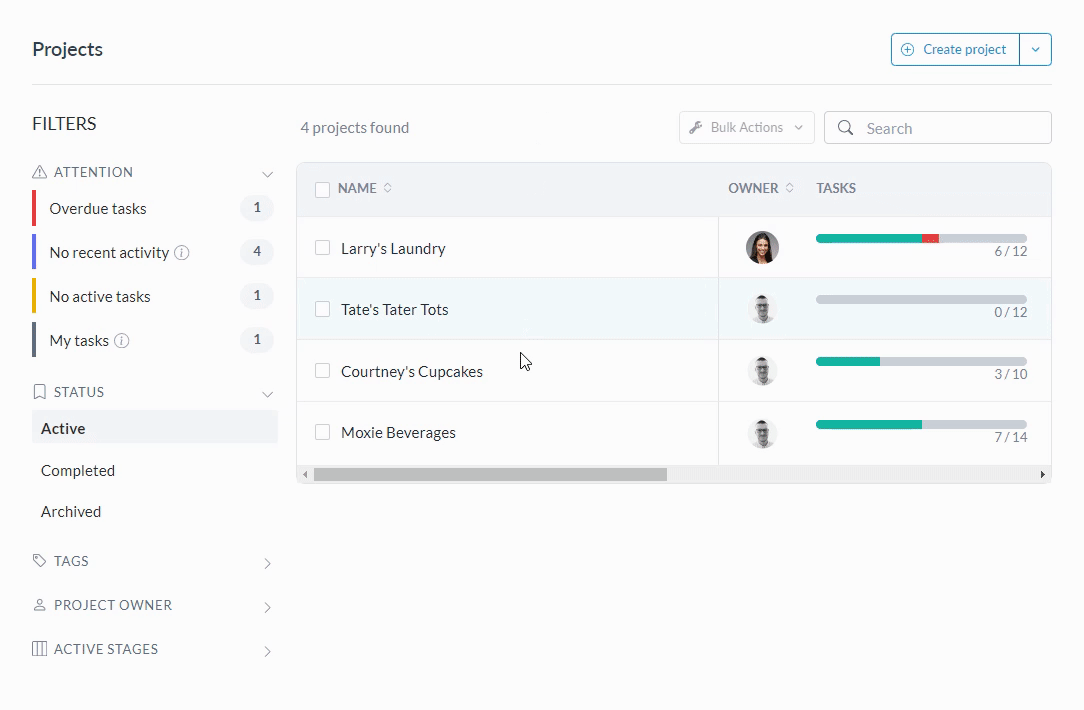Viewport: 1084px width, 710px height.
Task: Open the Create project dropdown arrow
Action: tap(1035, 50)
